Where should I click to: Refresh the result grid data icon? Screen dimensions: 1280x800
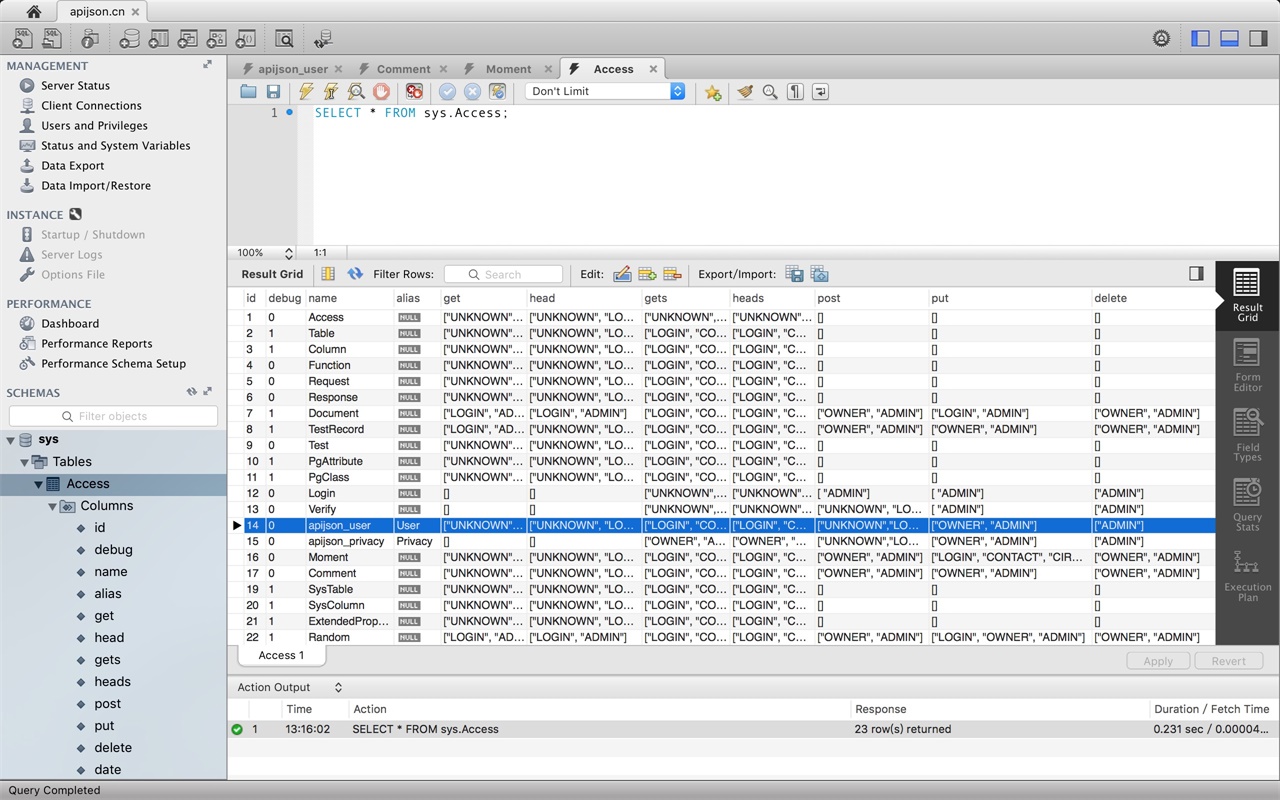coord(355,274)
